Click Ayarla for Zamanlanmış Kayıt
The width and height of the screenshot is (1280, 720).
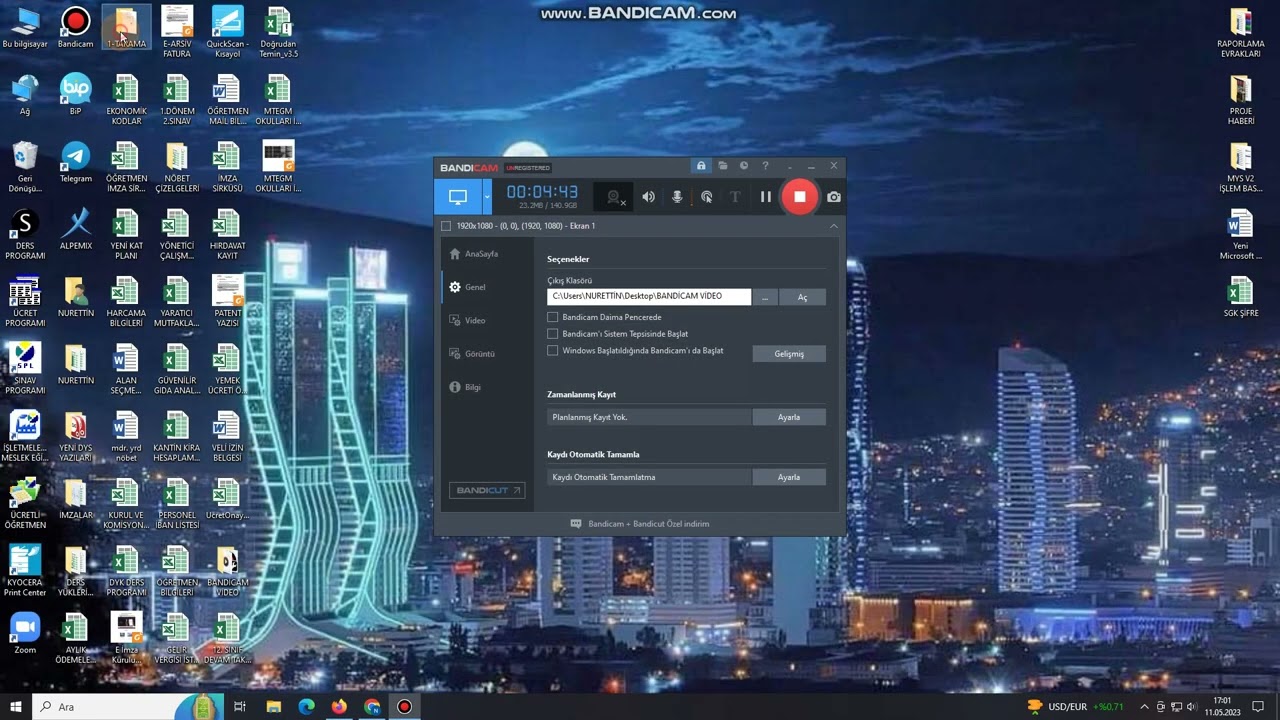789,417
